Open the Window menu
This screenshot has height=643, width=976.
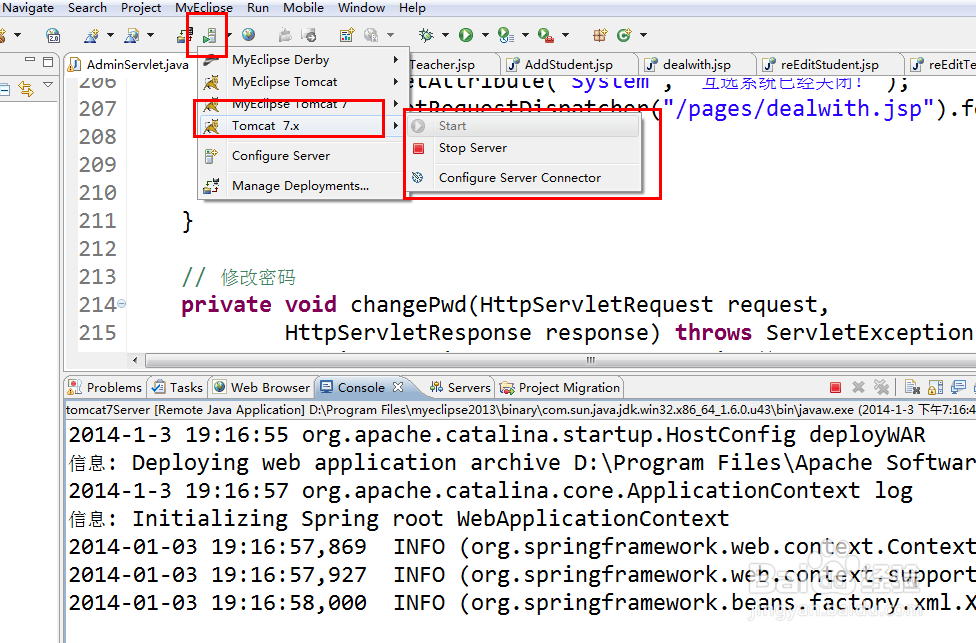coord(361,8)
